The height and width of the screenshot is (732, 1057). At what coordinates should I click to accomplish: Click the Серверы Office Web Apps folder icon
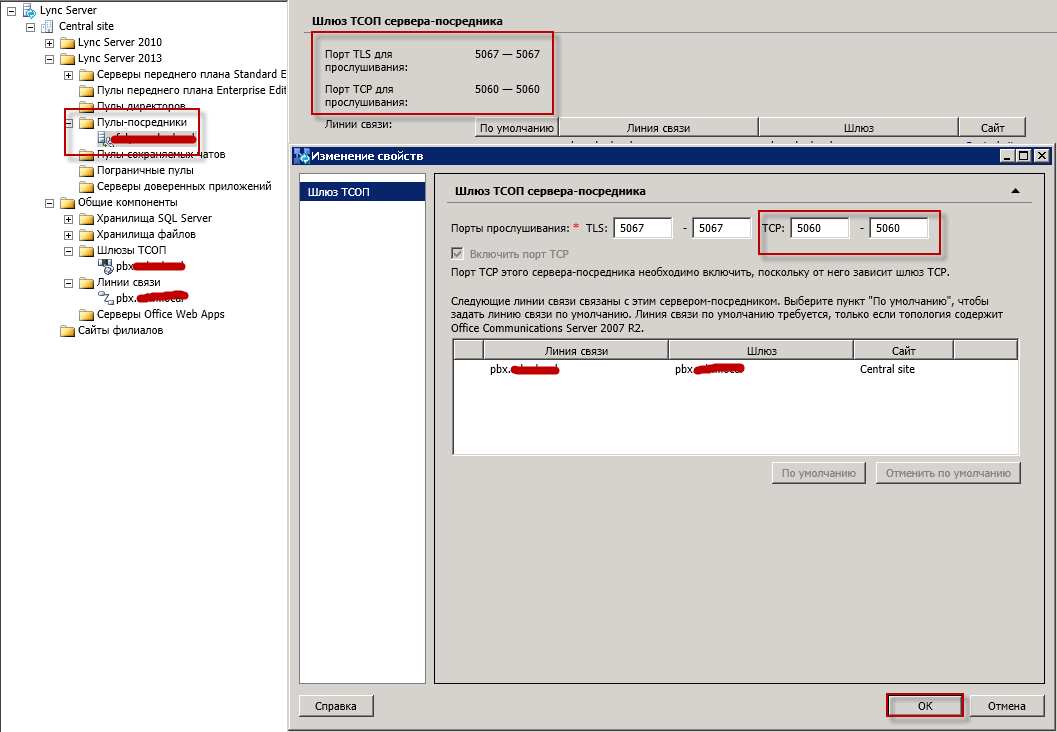86,314
